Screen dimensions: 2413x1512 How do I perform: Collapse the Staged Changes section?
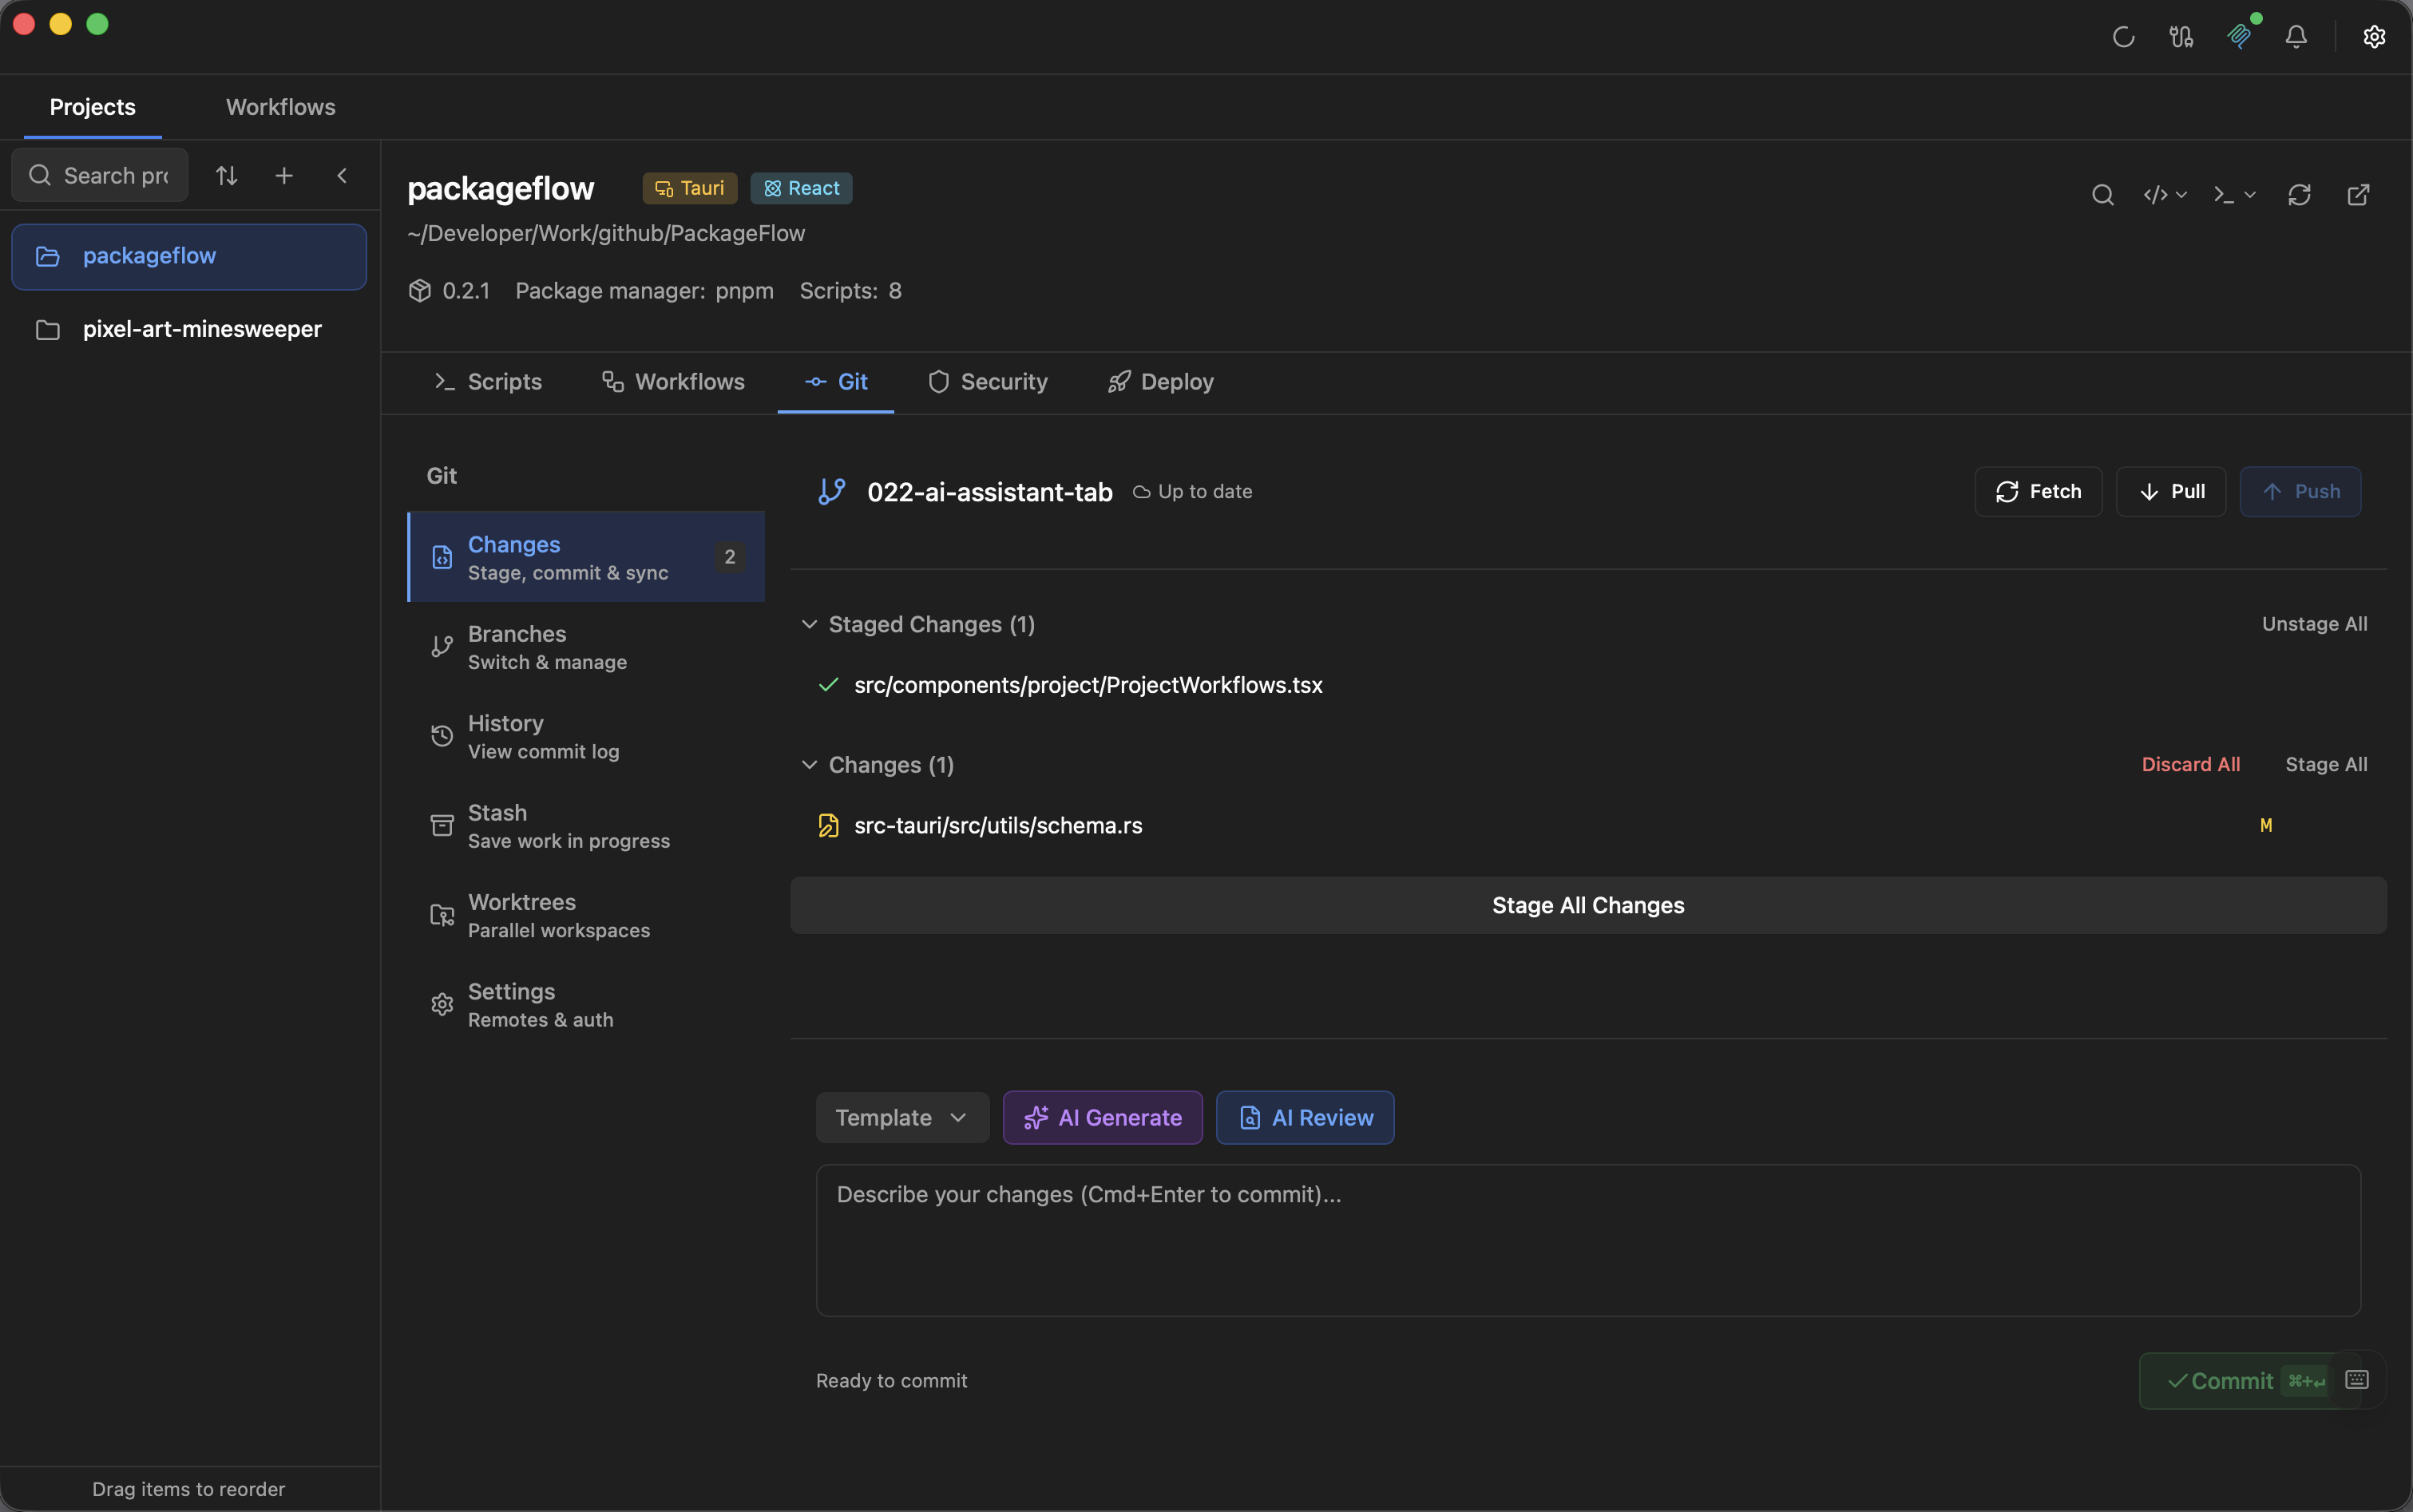coord(809,624)
